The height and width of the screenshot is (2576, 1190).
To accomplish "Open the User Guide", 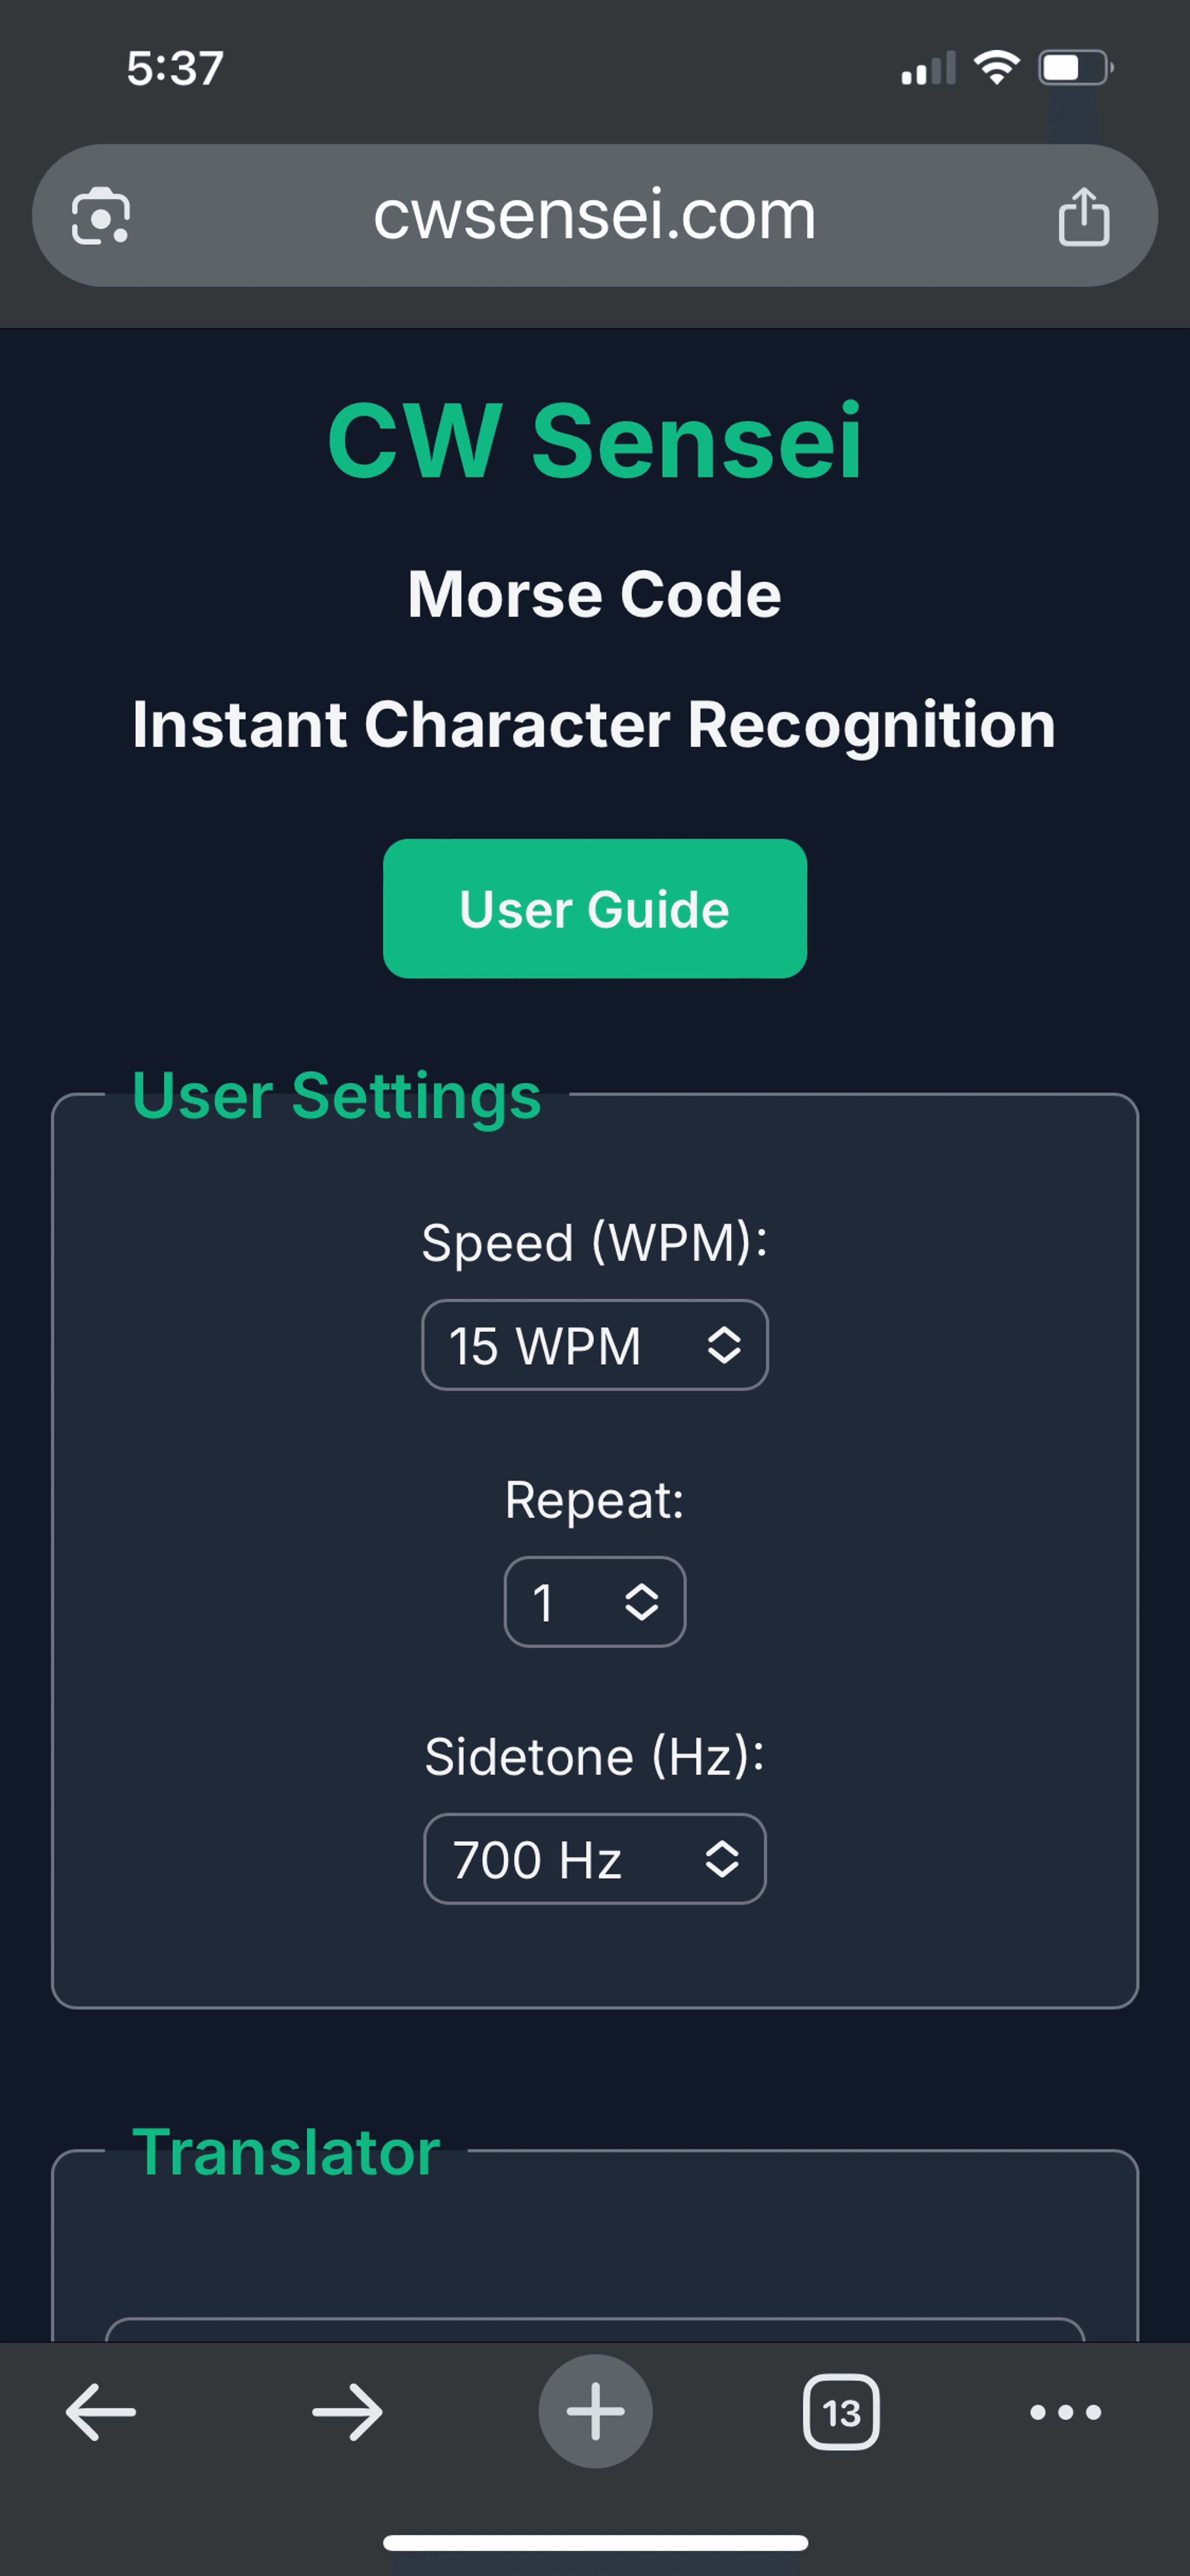I will [595, 909].
